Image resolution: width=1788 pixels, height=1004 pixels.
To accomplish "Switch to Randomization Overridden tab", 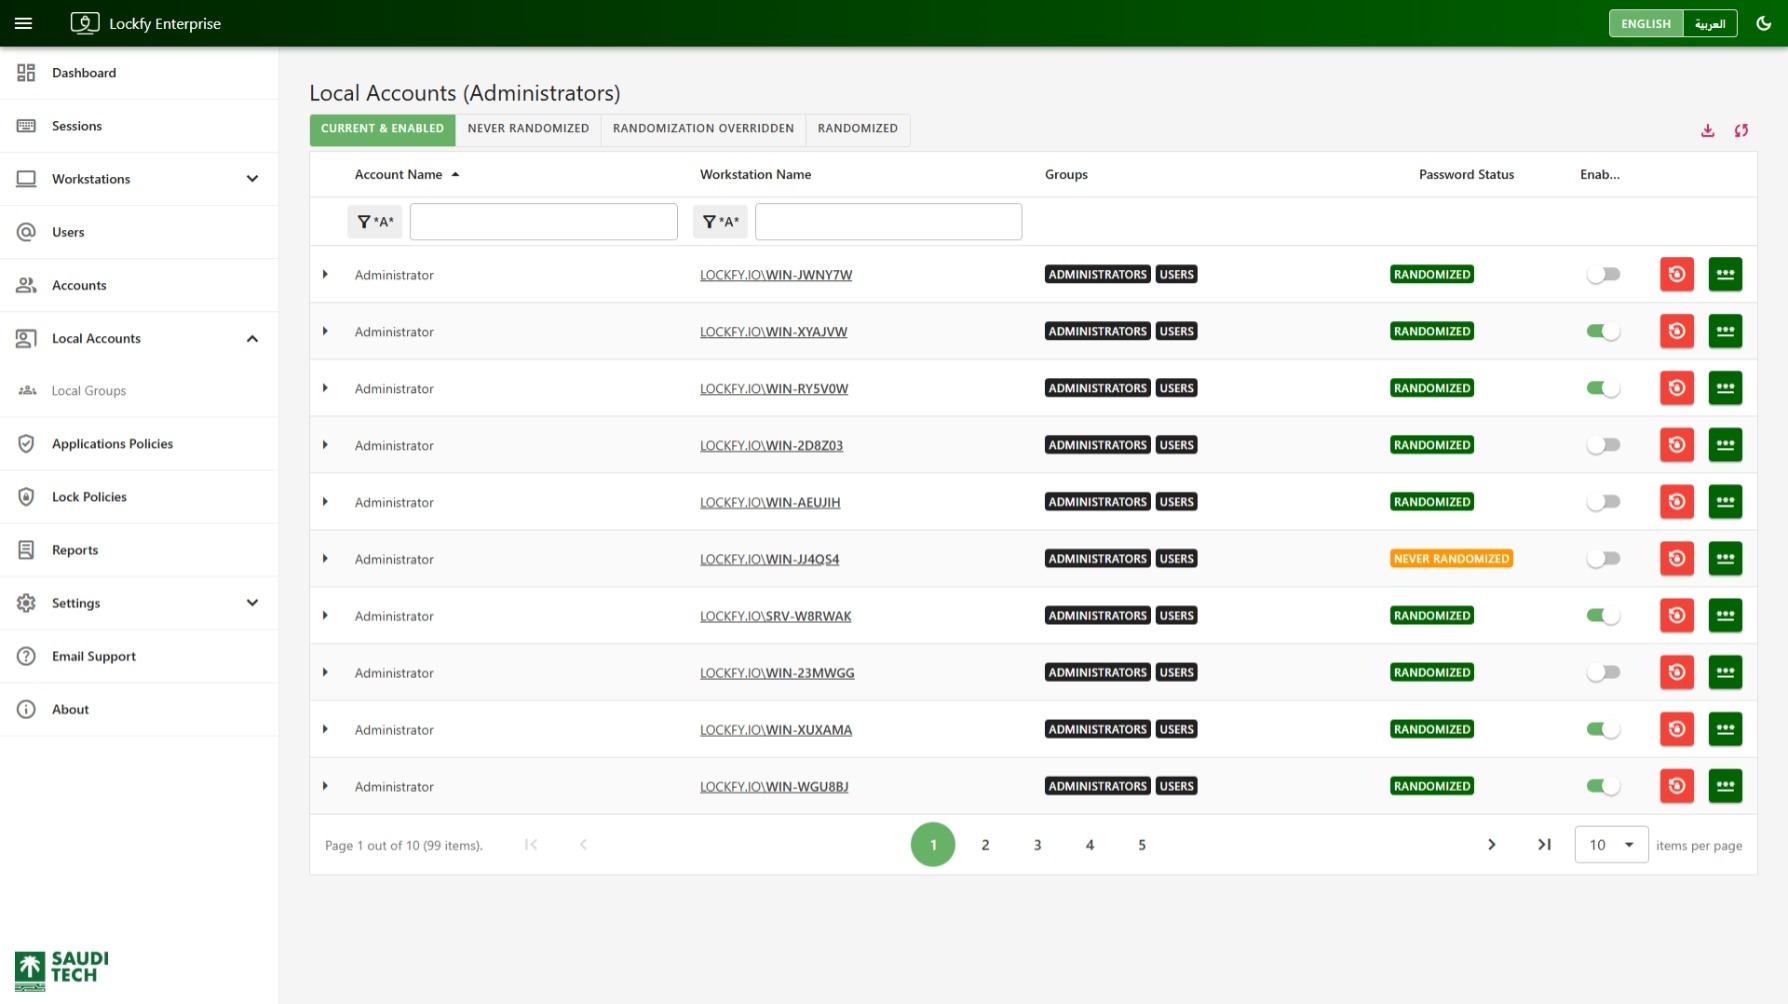I will click(703, 129).
